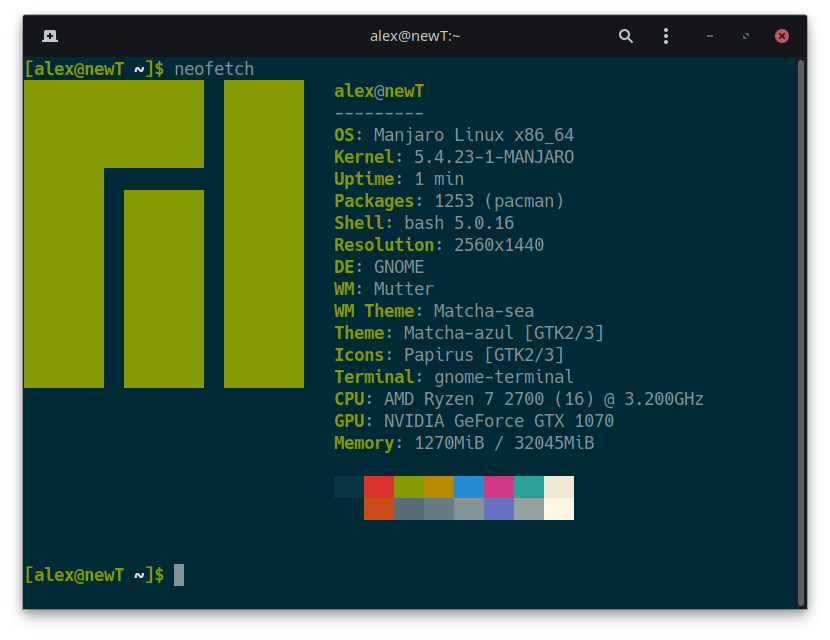
Task: Click the Resolution: 2560x1440 line
Action: (439, 245)
